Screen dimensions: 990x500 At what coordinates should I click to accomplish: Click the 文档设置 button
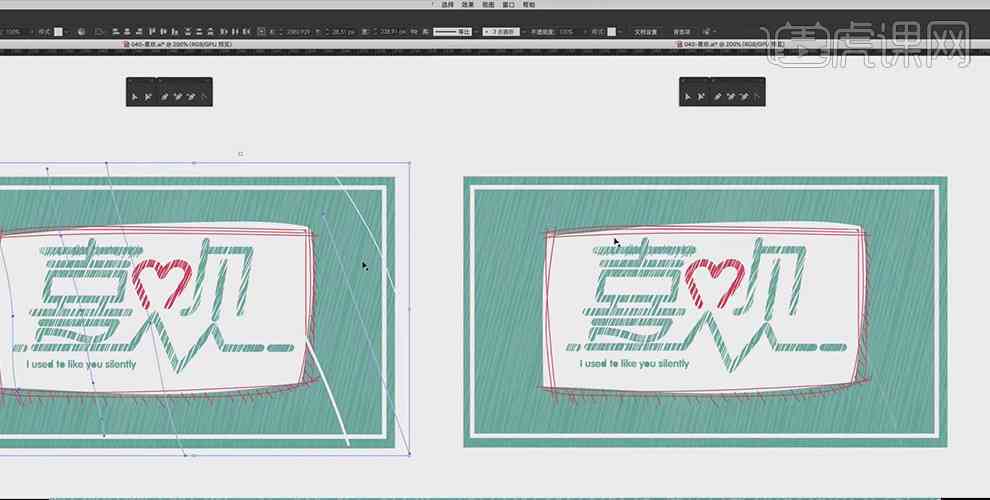(x=645, y=32)
